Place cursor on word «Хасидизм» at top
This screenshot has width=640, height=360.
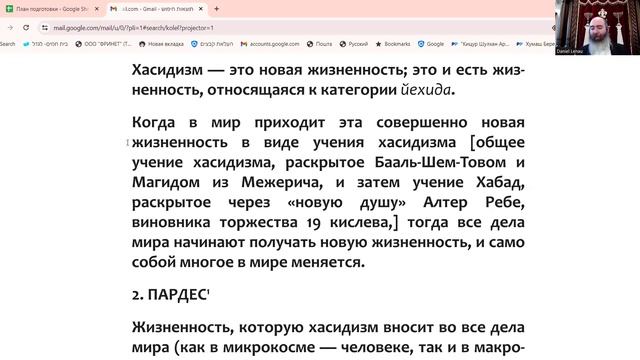[167, 70]
